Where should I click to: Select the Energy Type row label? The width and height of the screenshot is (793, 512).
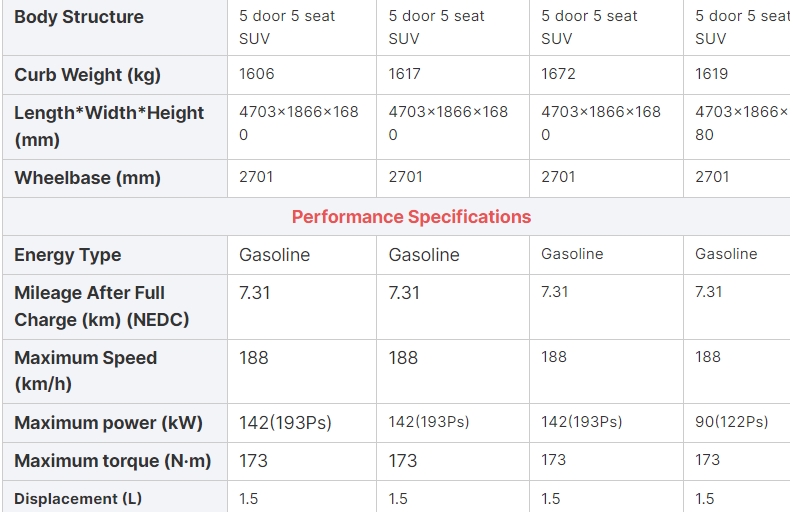[x=68, y=255]
